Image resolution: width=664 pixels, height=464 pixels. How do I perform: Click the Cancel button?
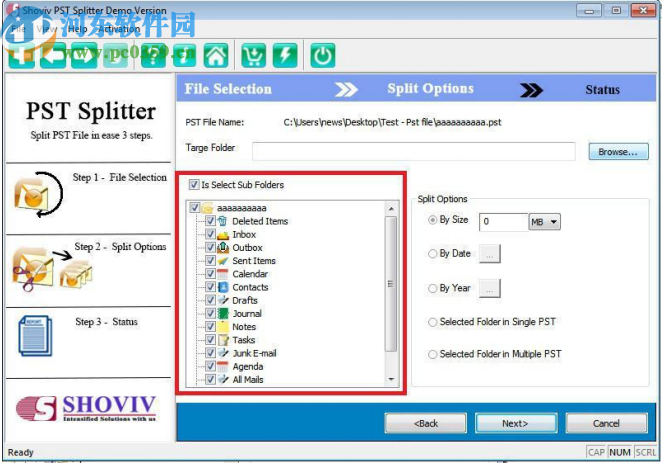coord(606,423)
